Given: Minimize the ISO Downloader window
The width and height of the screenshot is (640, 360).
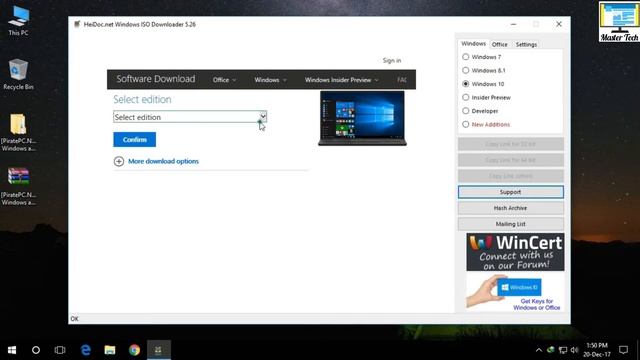Looking at the screenshot, I should pos(513,24).
